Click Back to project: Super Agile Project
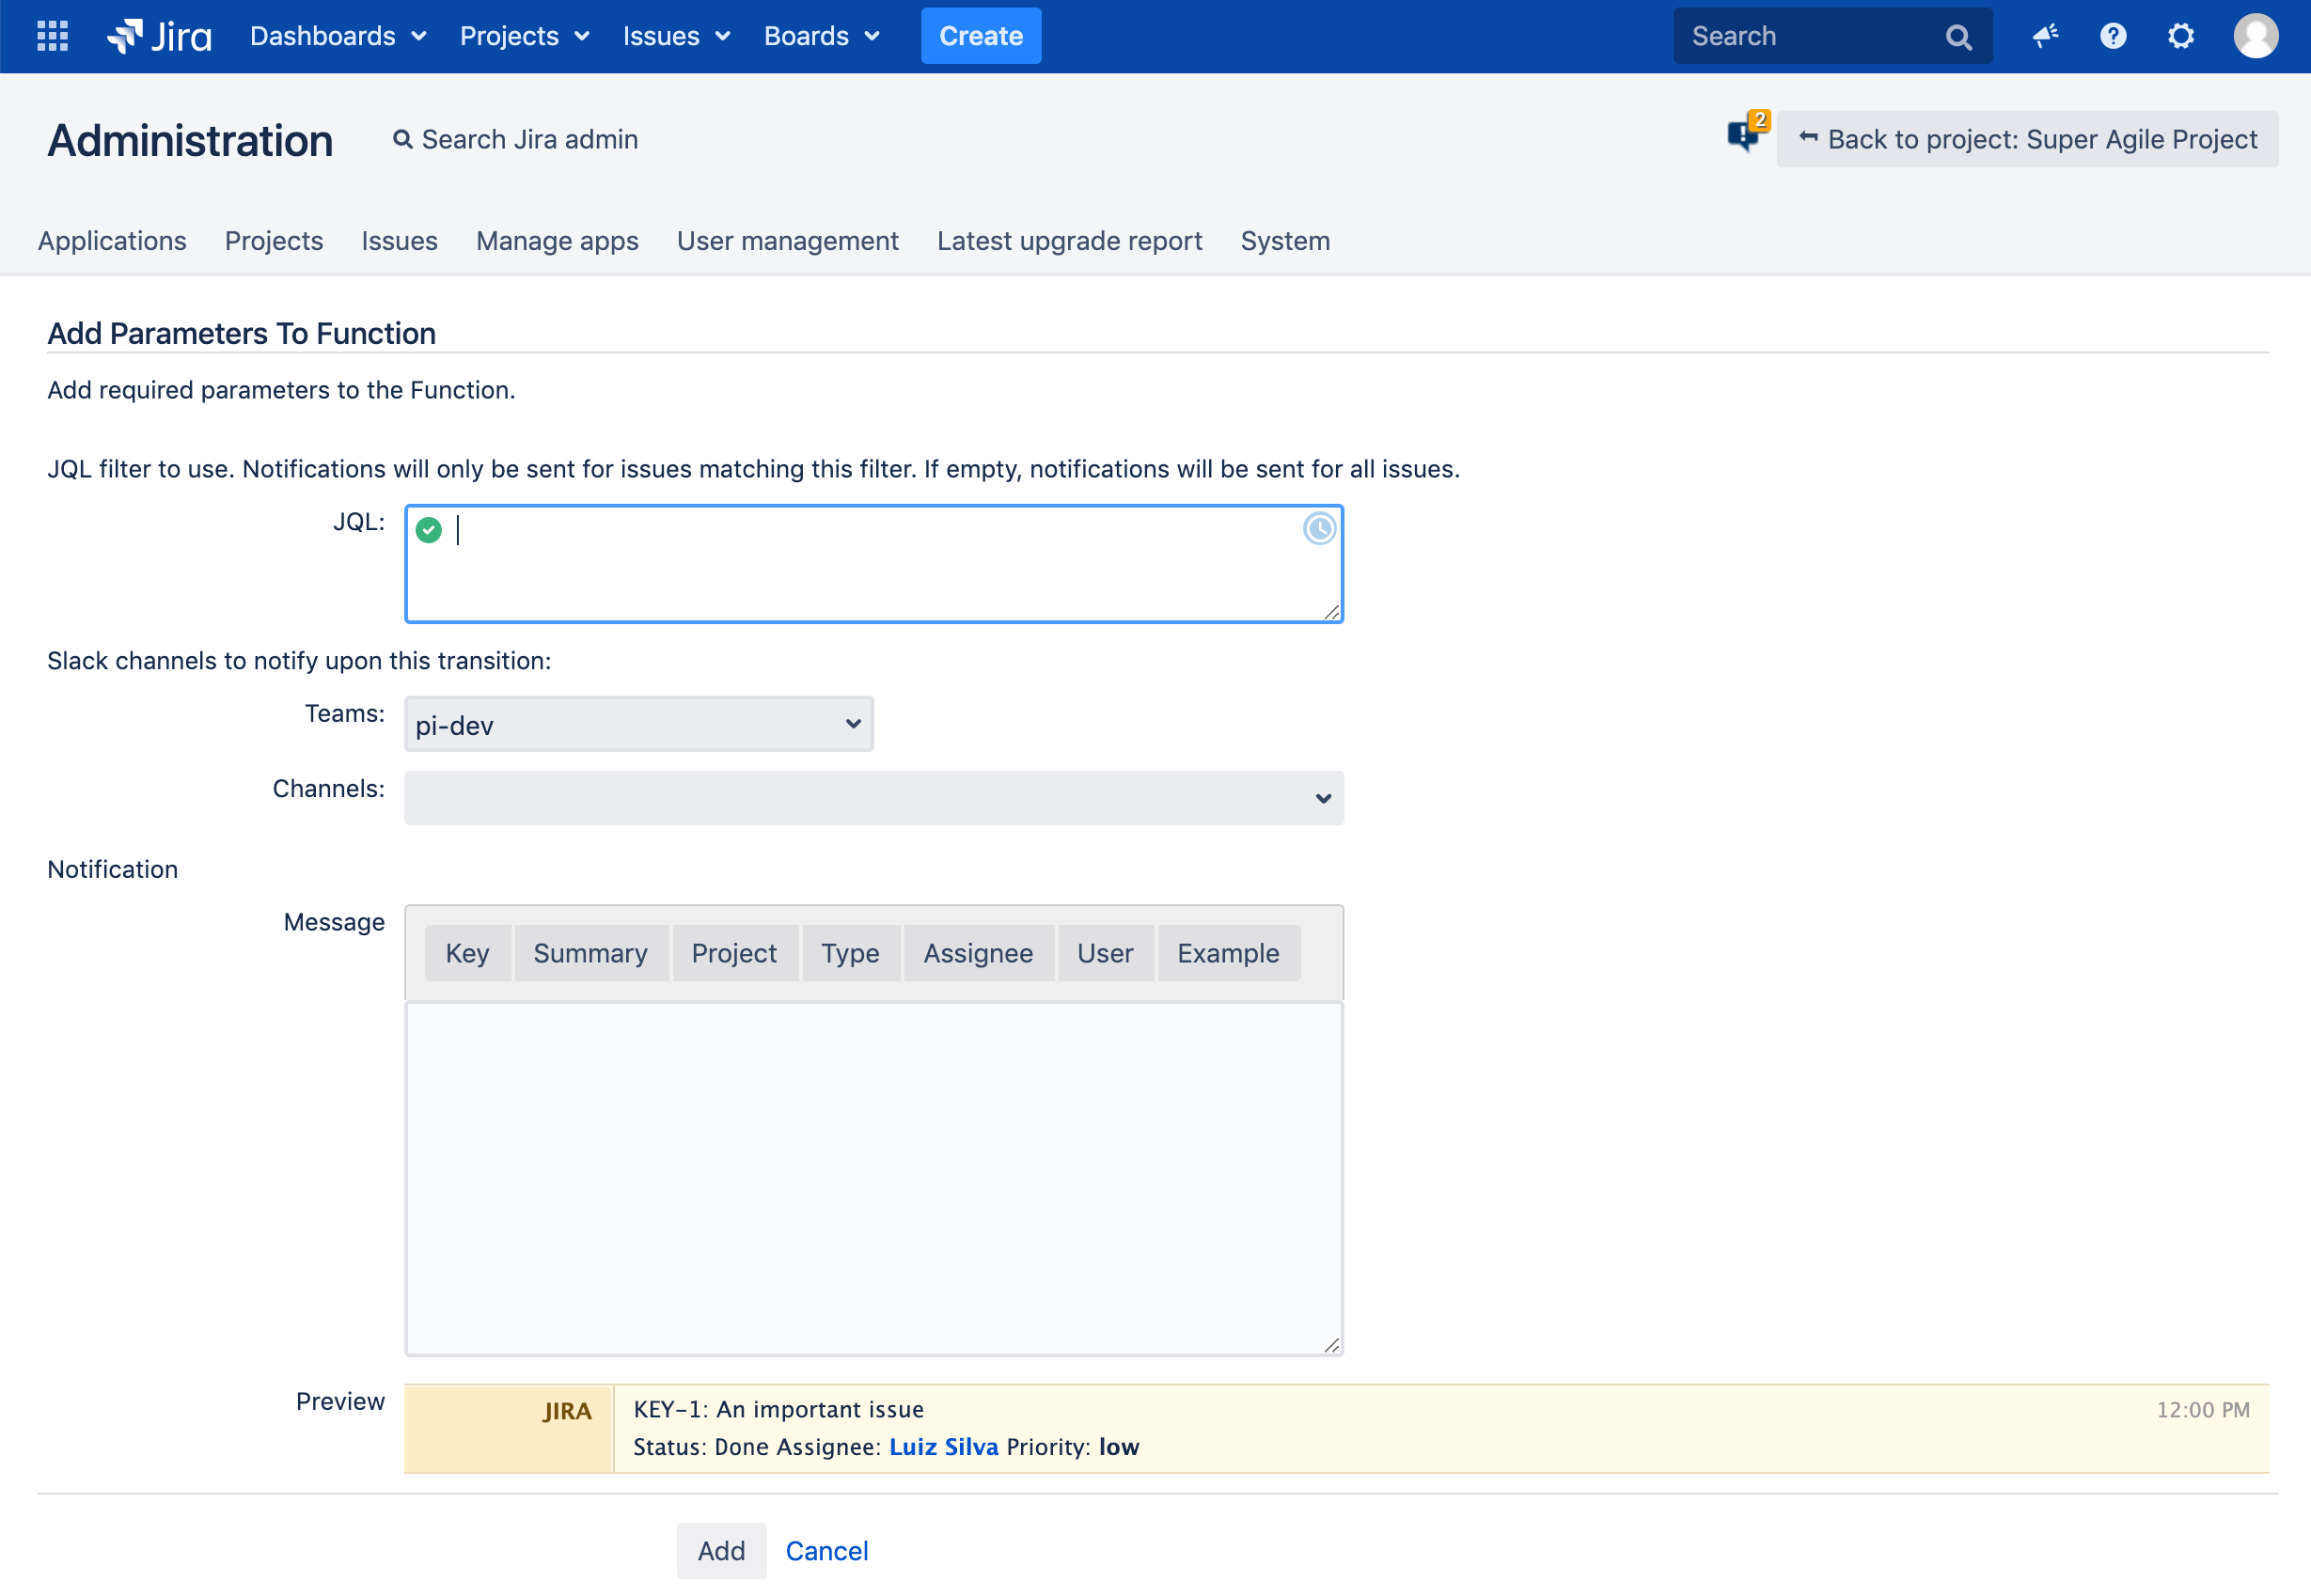This screenshot has width=2311, height=1596. pyautogui.click(x=2027, y=139)
